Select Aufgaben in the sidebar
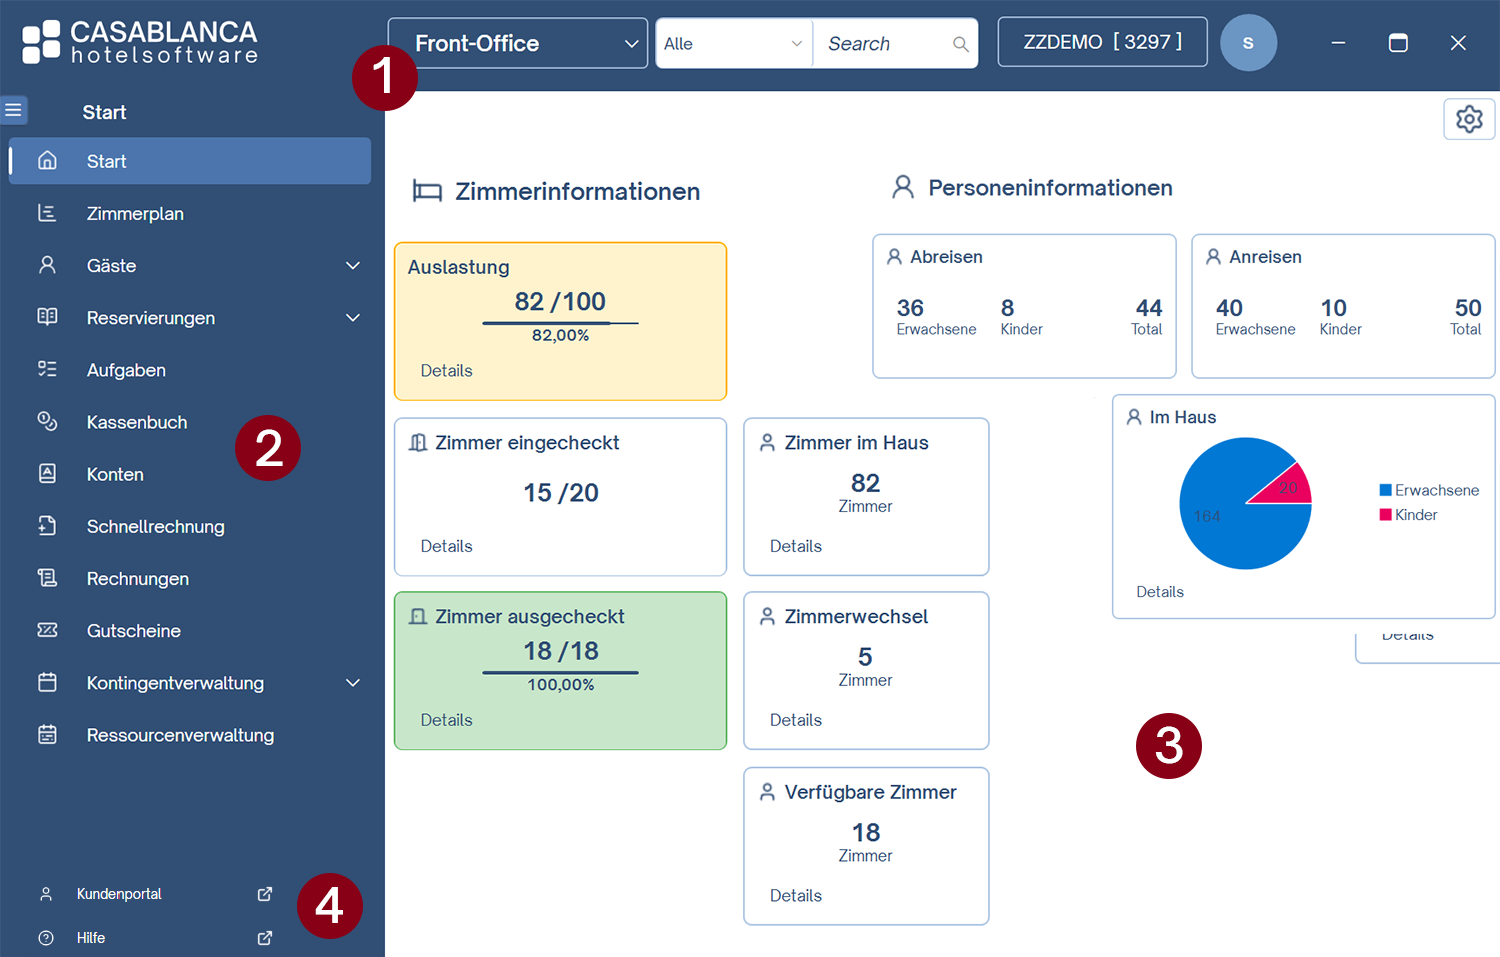 (x=126, y=370)
